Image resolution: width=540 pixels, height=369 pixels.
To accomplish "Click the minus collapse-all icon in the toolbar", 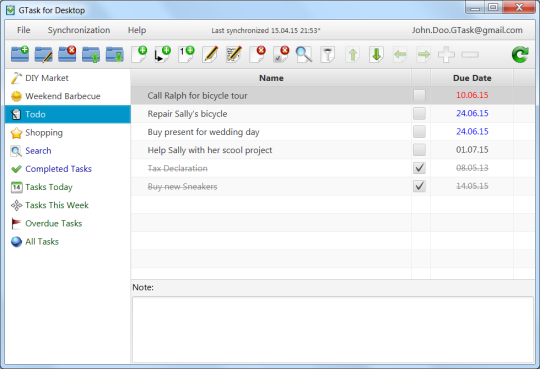I will [x=470, y=54].
